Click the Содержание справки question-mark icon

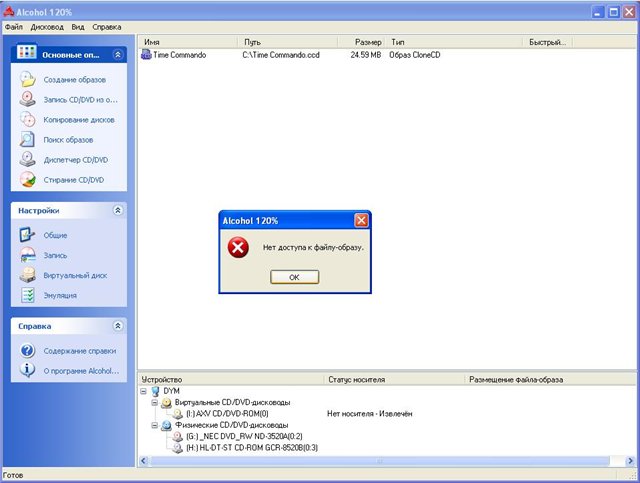[x=28, y=350]
